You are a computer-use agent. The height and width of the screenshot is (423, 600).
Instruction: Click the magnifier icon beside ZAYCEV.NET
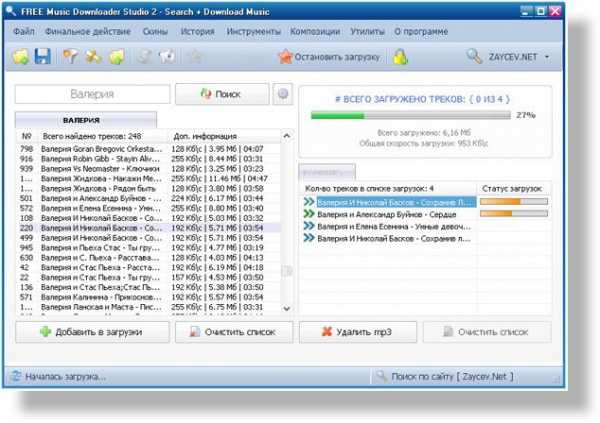[x=474, y=57]
